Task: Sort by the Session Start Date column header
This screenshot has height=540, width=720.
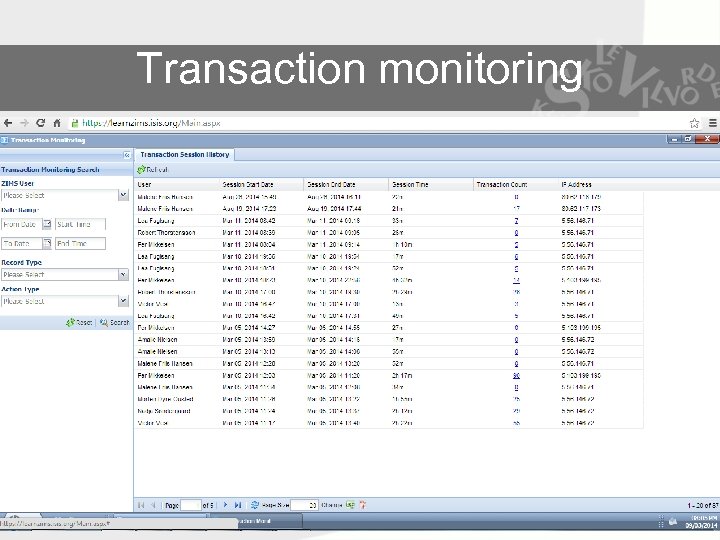Action: pos(261,185)
